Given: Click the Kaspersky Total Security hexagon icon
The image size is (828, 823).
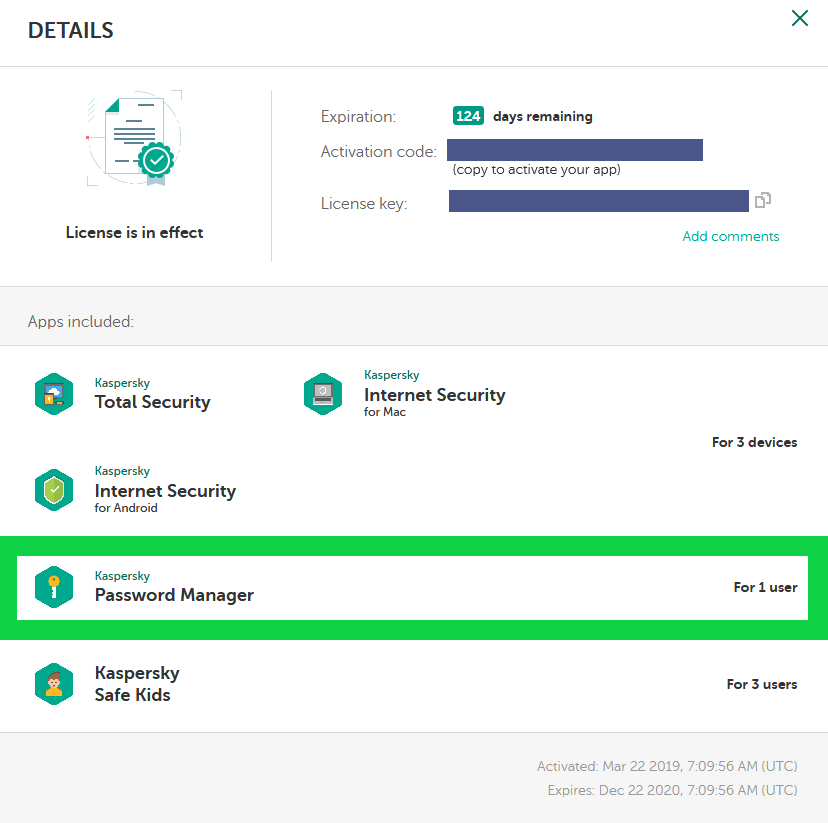Looking at the screenshot, I should click(54, 394).
